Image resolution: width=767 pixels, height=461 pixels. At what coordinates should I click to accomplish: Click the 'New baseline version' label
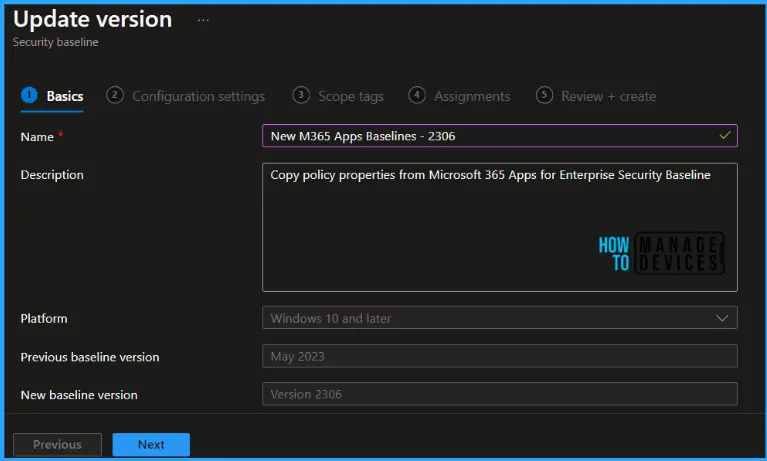(79, 395)
